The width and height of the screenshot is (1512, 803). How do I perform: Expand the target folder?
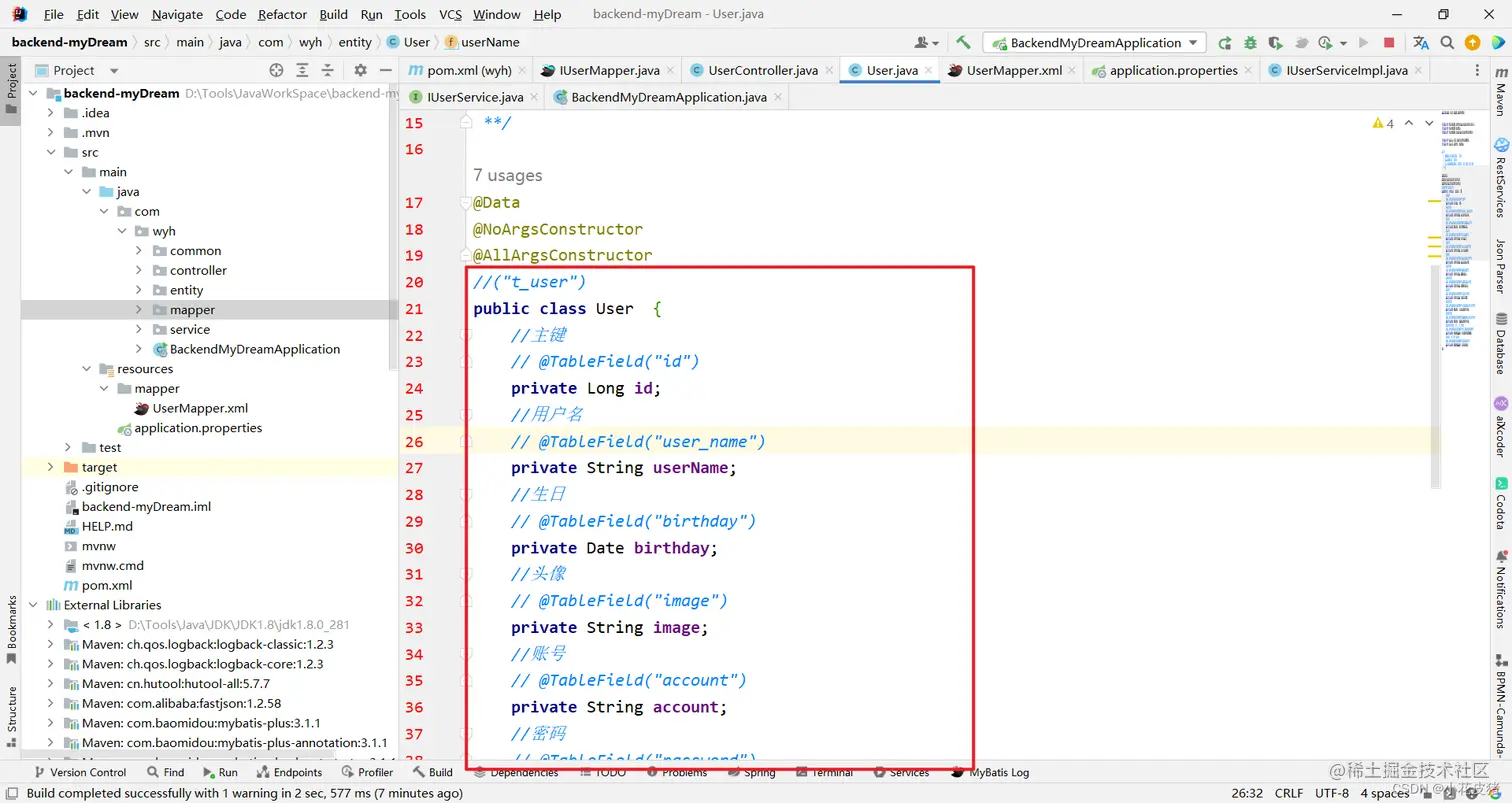[x=51, y=467]
